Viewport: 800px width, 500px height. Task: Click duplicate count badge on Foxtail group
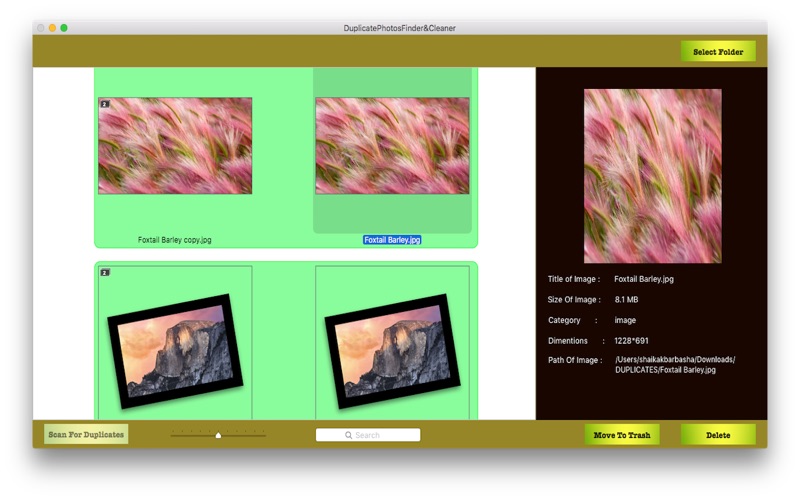point(105,104)
